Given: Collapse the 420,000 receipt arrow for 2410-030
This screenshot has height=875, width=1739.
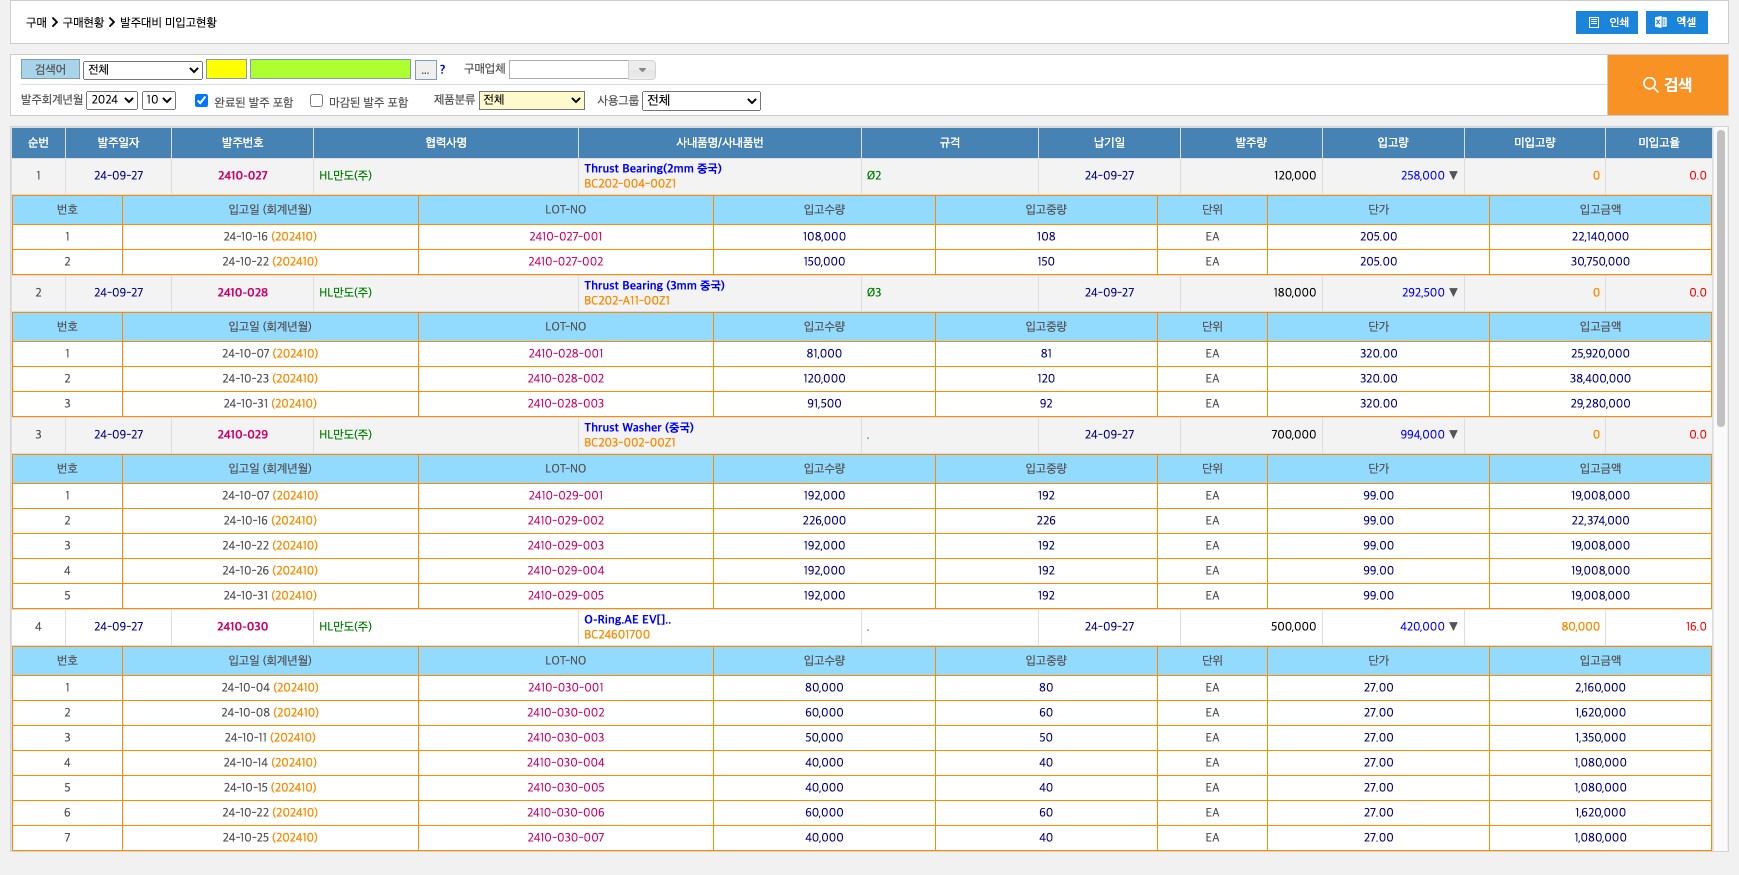Looking at the screenshot, I should pyautogui.click(x=1453, y=627).
